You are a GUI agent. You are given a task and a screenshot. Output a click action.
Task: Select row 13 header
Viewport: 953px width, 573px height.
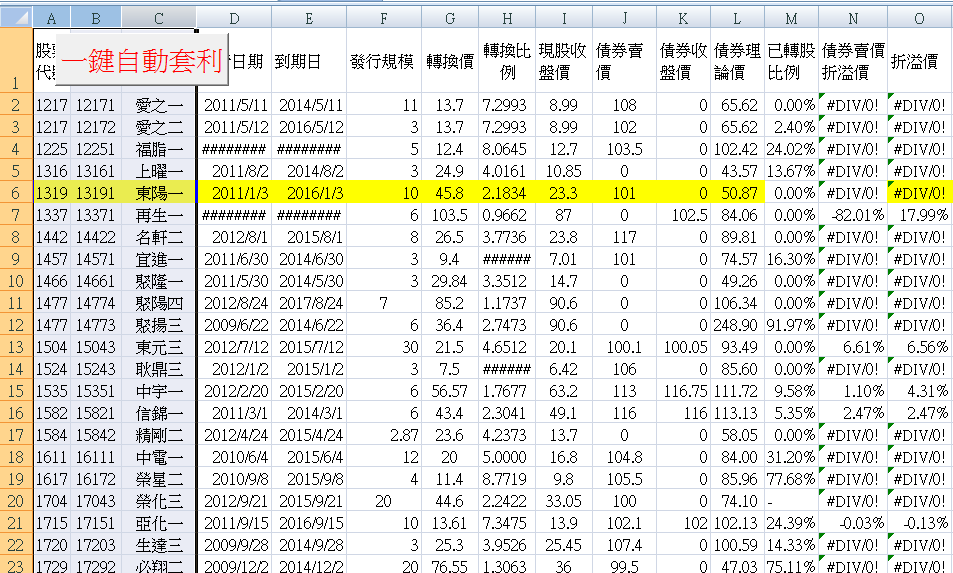coord(16,346)
